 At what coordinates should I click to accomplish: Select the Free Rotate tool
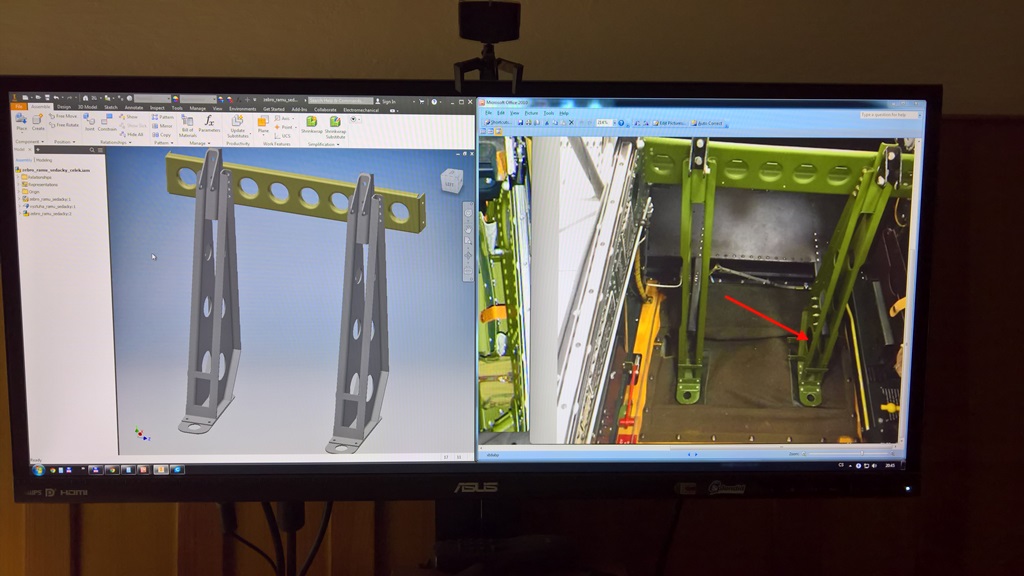64,125
